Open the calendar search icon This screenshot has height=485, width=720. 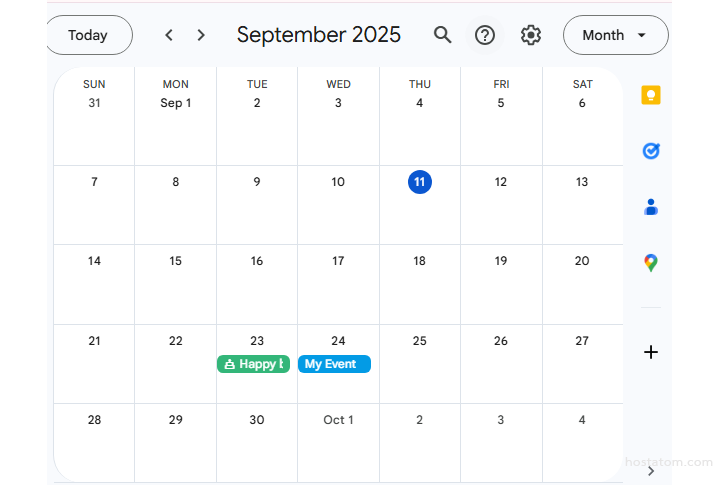point(443,35)
